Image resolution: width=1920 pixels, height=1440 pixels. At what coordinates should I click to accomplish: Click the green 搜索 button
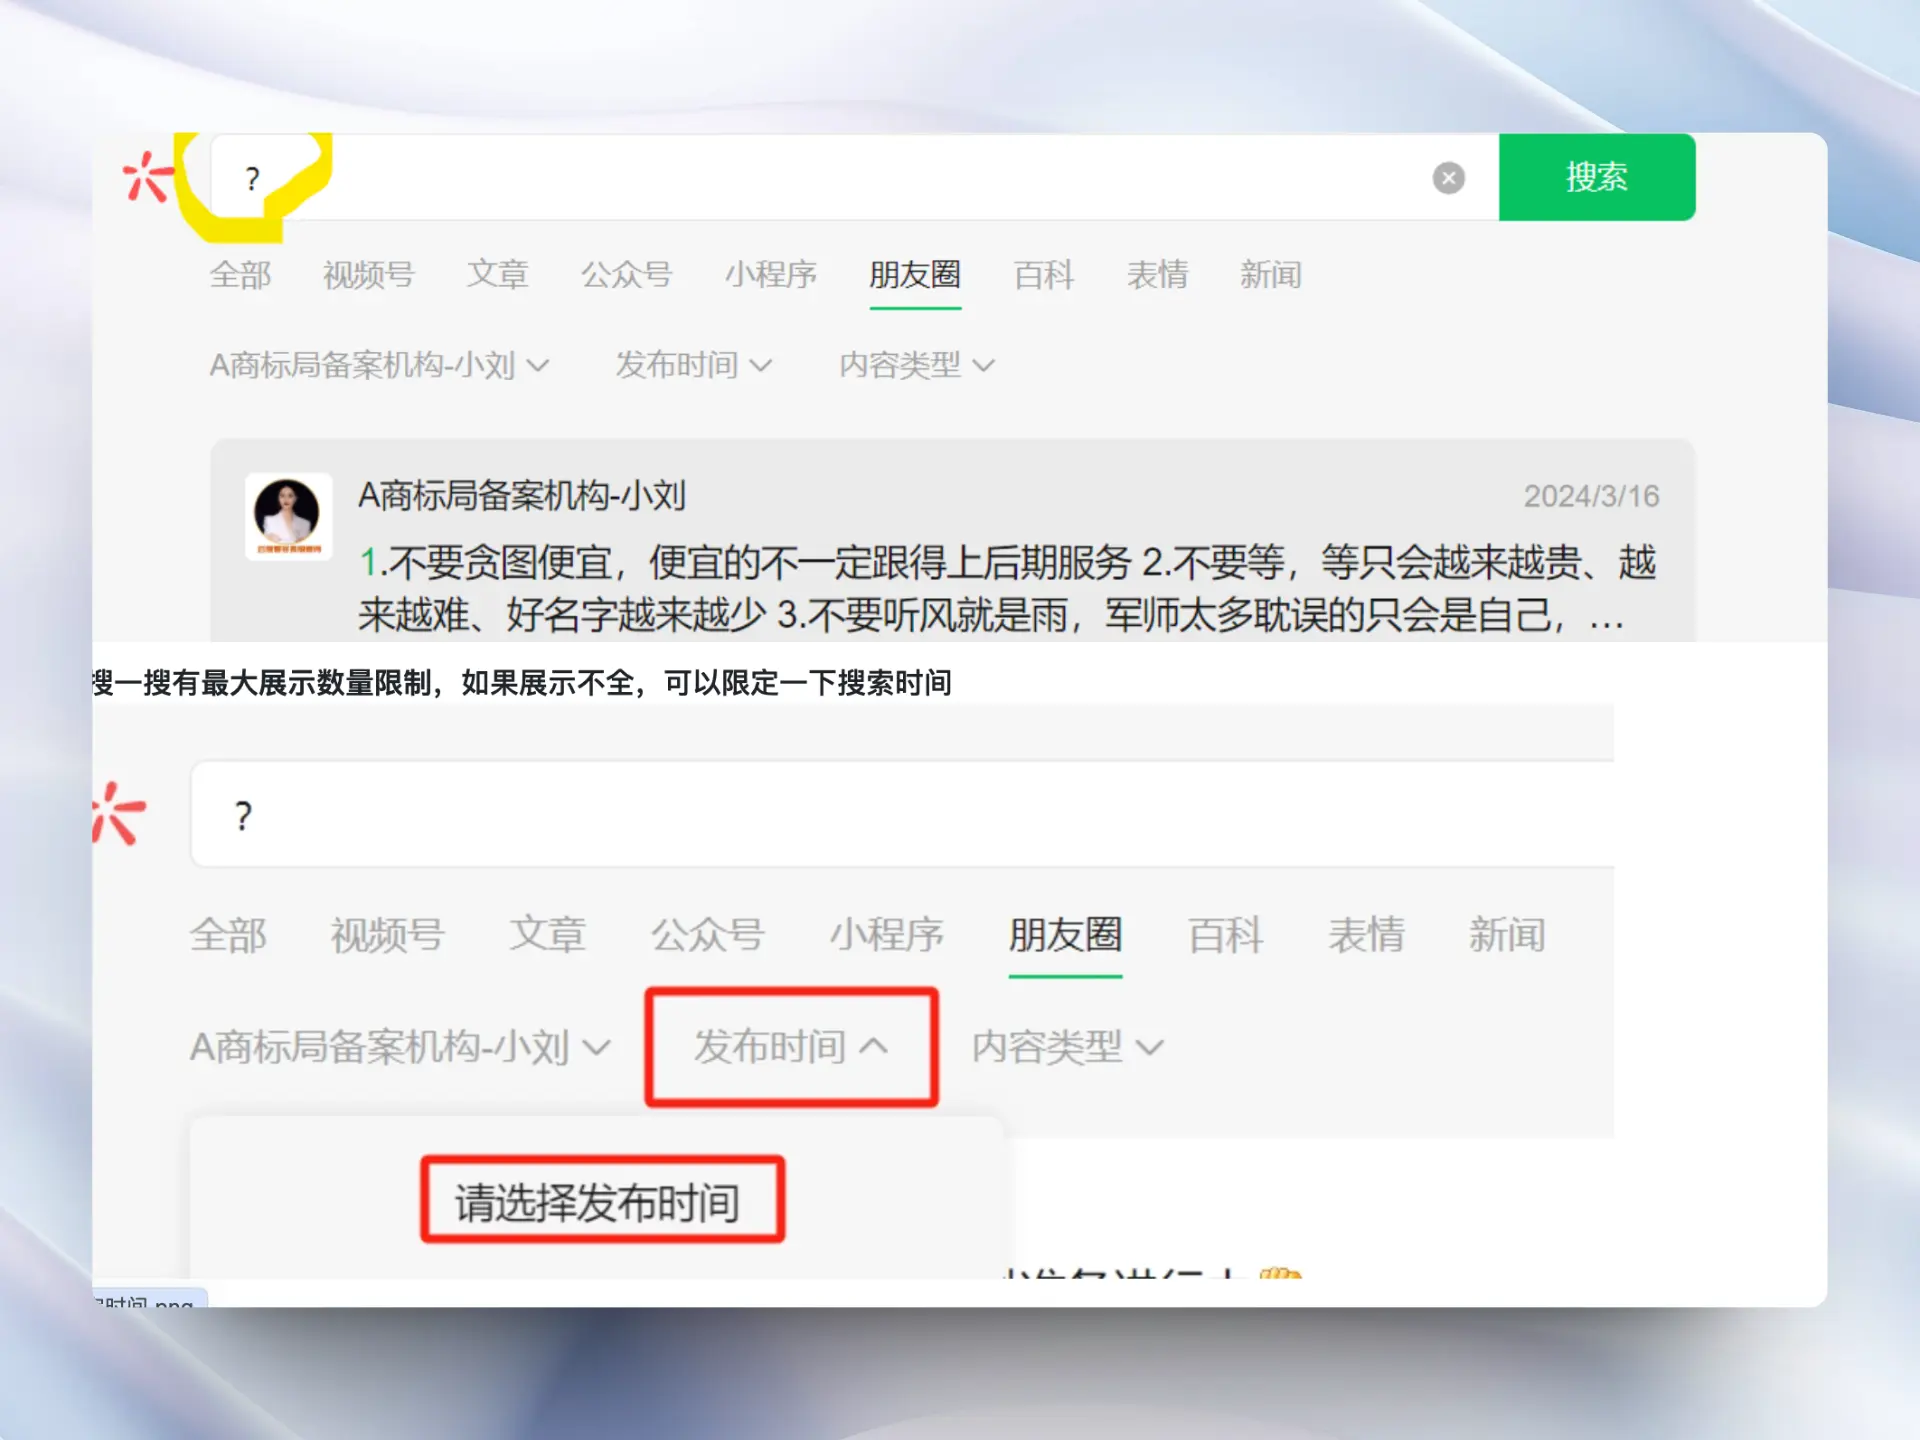(x=1596, y=177)
